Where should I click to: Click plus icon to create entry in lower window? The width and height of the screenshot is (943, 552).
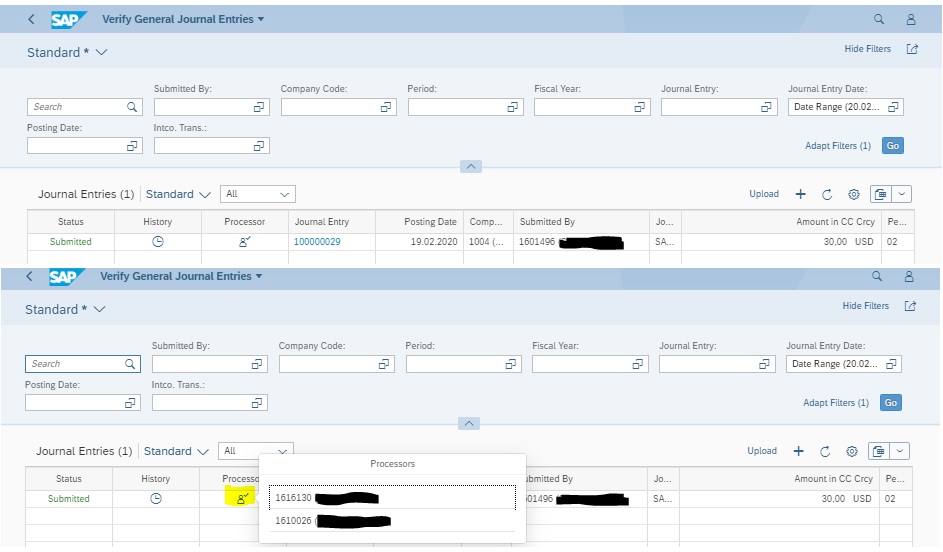[799, 450]
